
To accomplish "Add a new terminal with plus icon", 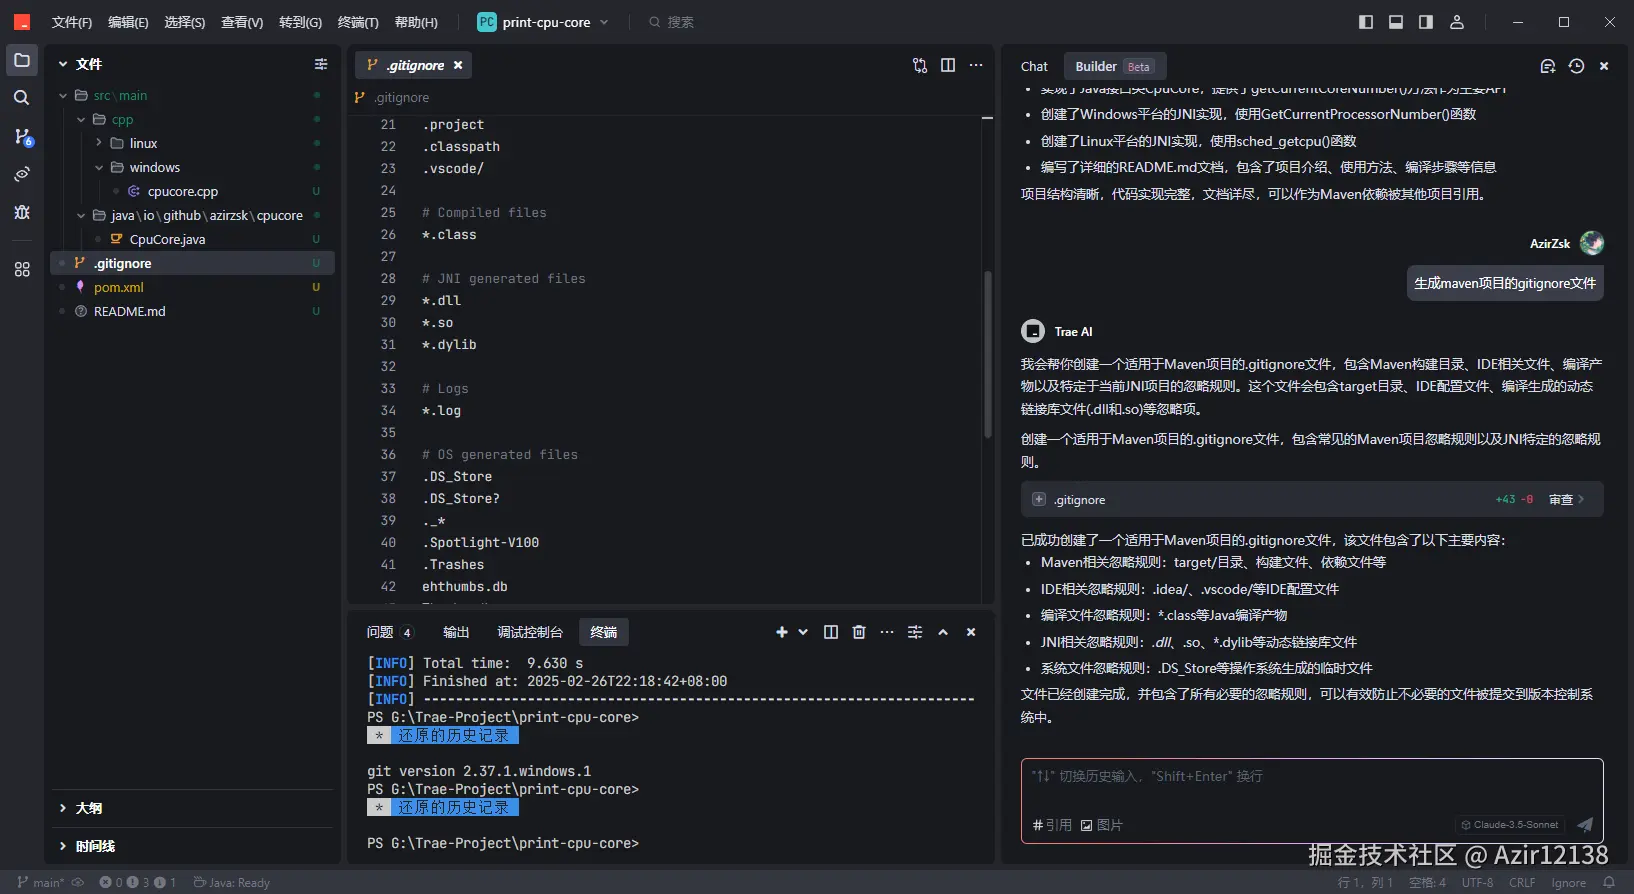I will coord(782,632).
